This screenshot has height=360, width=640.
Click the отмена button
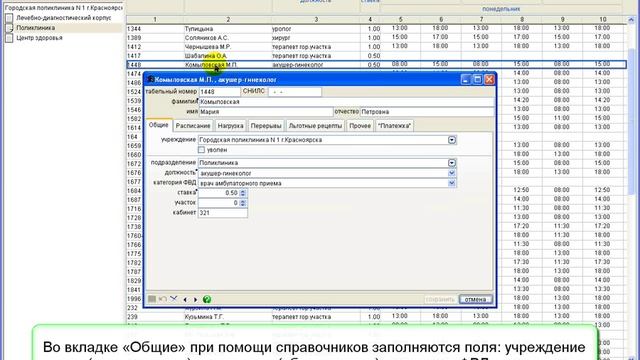476,299
